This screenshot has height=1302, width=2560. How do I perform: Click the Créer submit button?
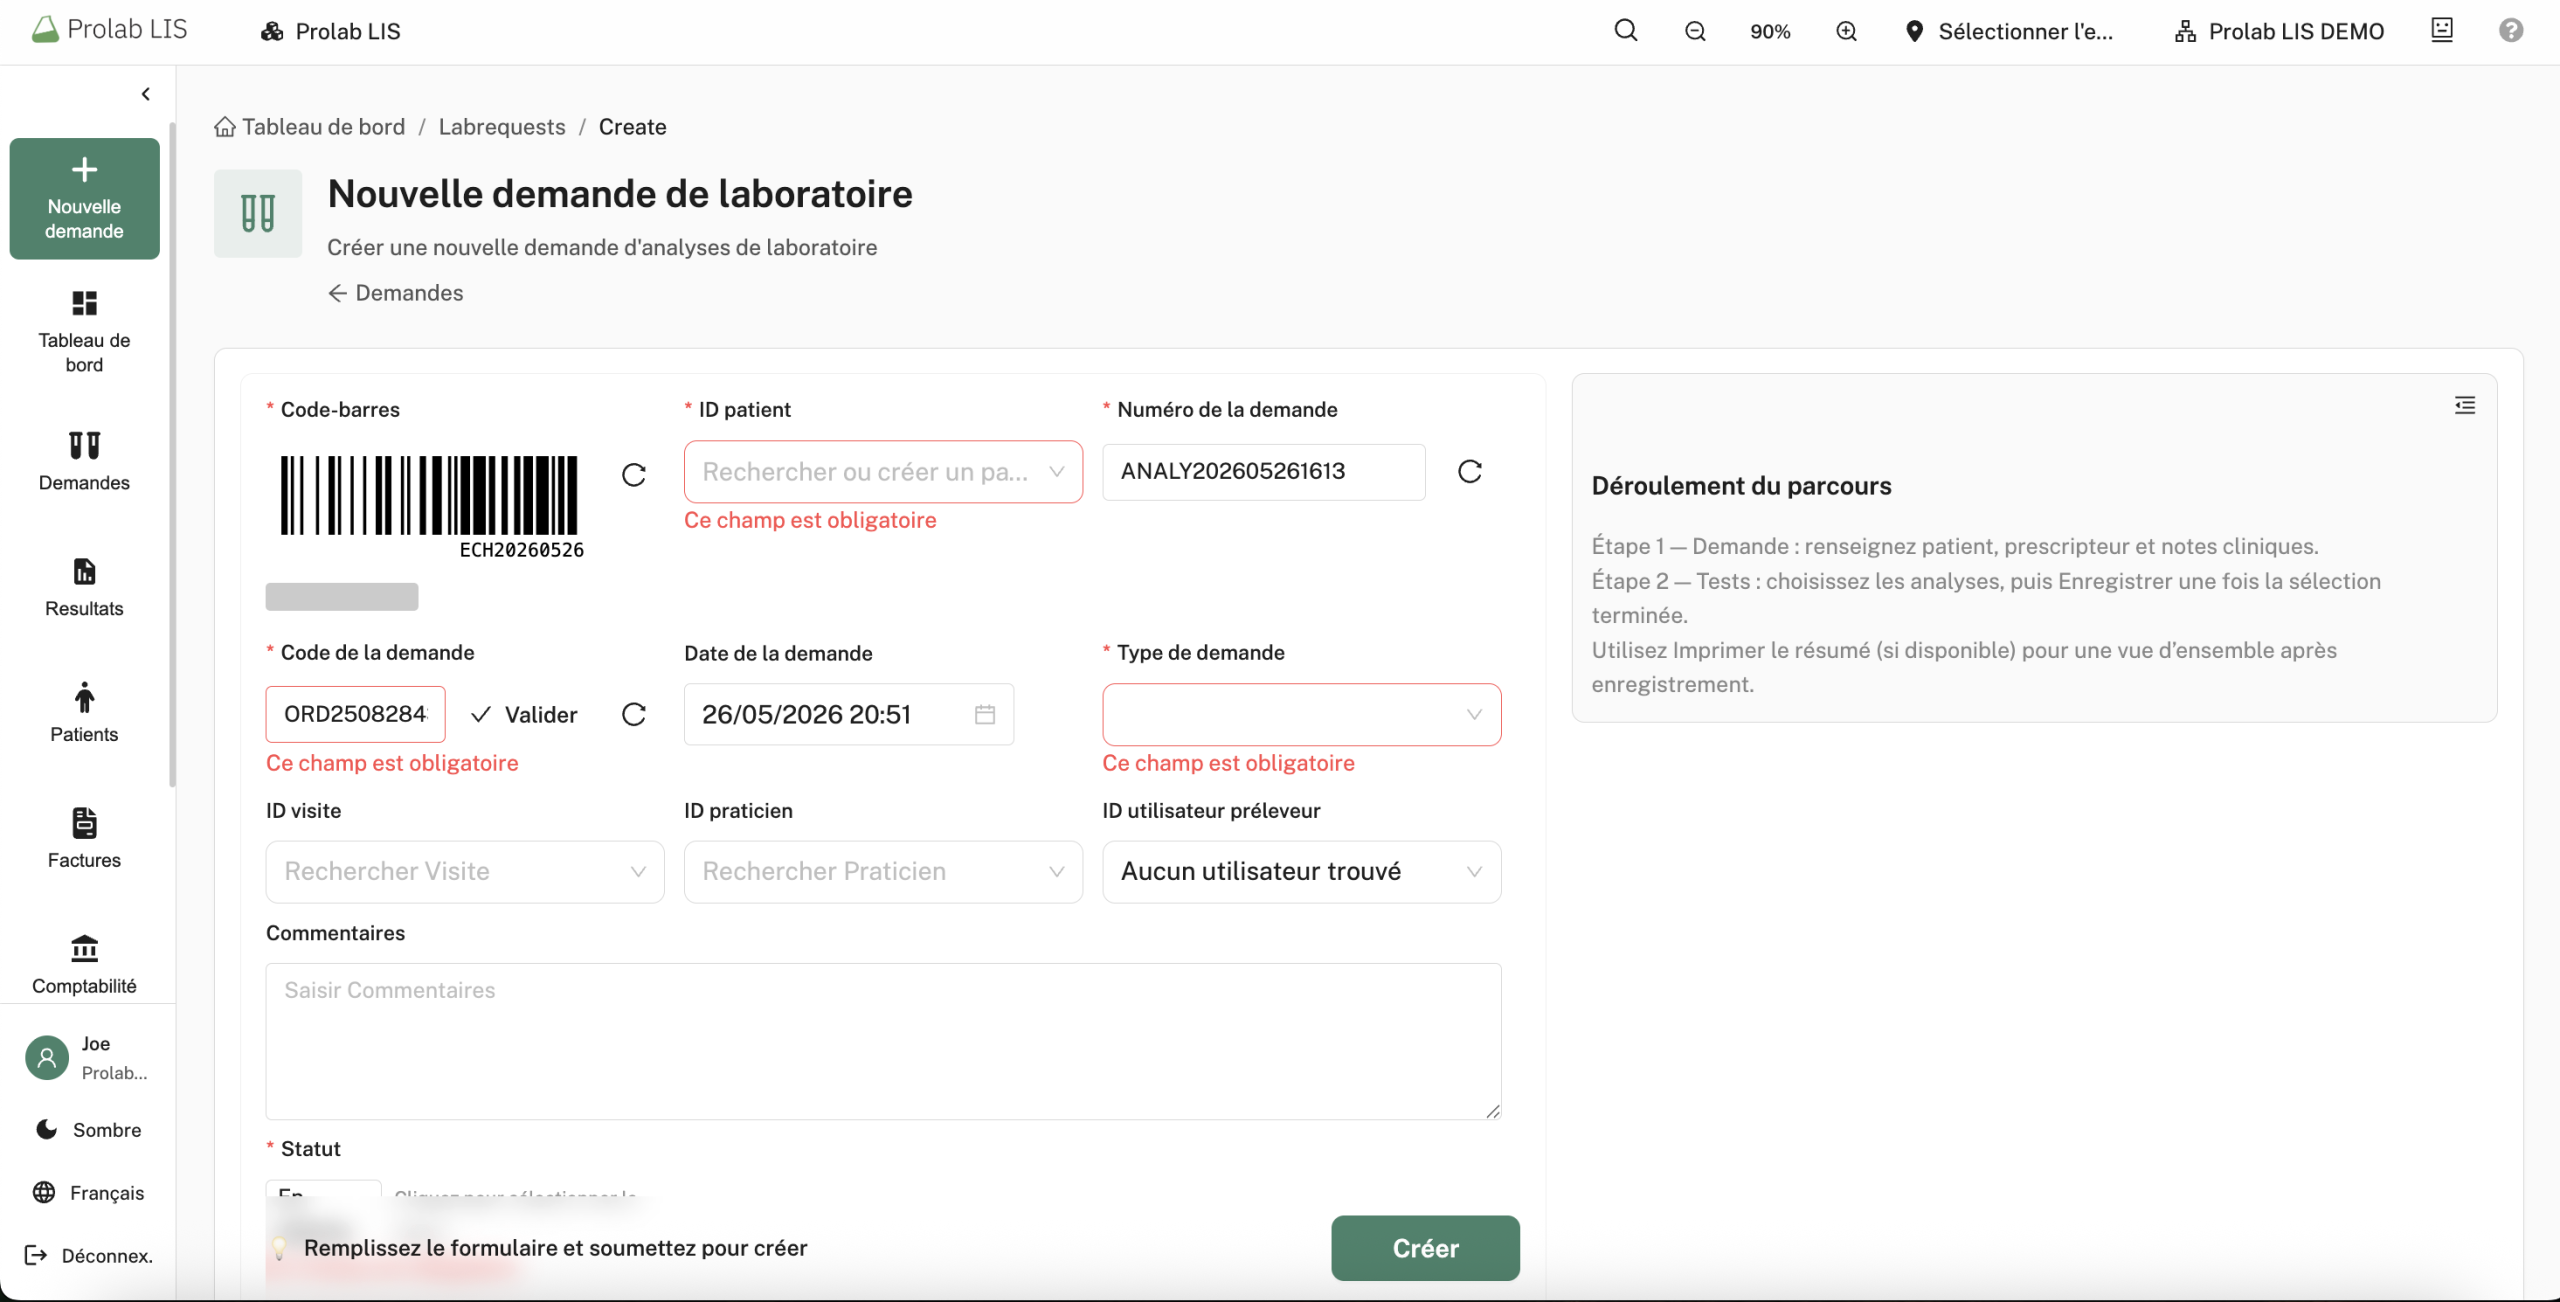pos(1425,1248)
